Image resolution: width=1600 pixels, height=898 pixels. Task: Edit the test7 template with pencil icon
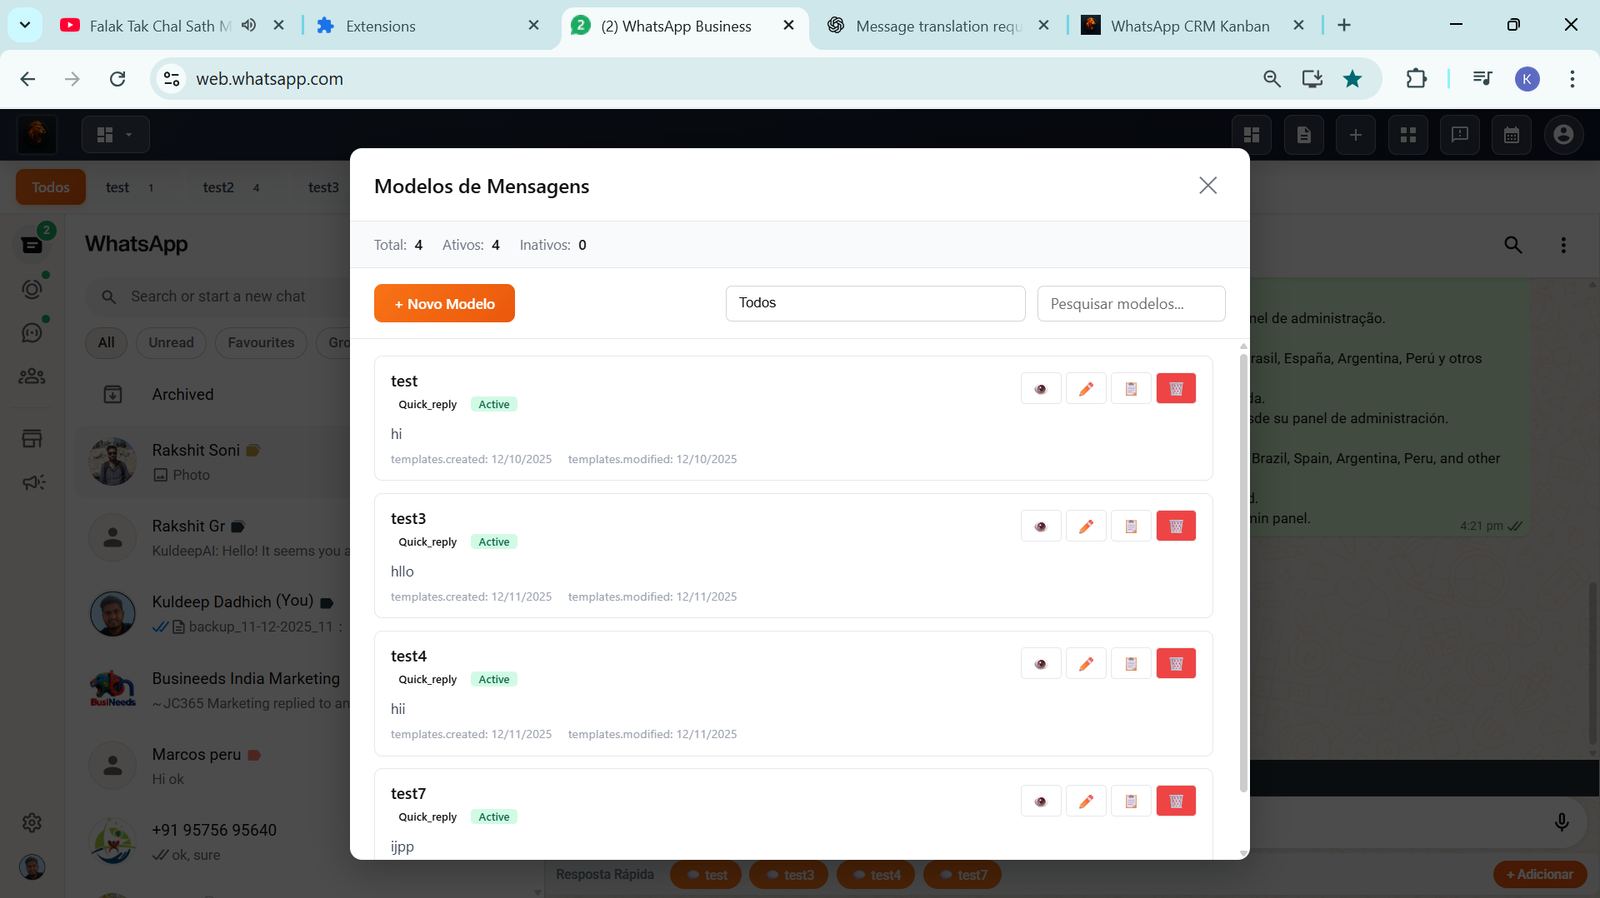coord(1086,801)
